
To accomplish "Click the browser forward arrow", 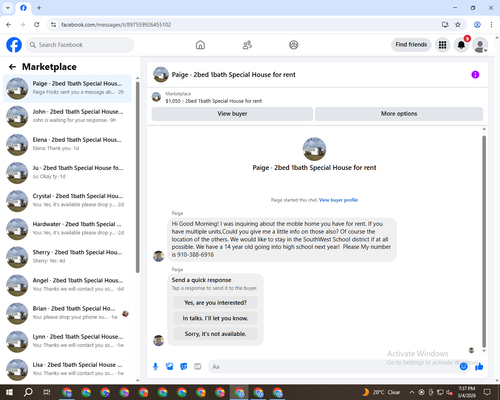I will (x=23, y=25).
